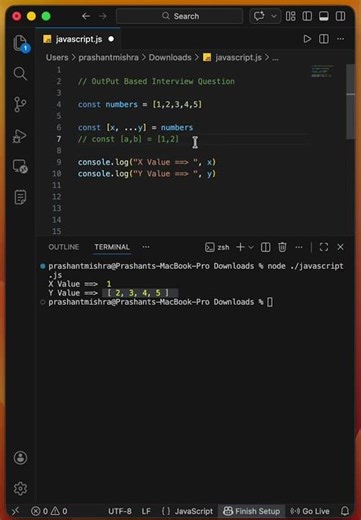
Task: Run the javascript.js file
Action: tap(307, 39)
